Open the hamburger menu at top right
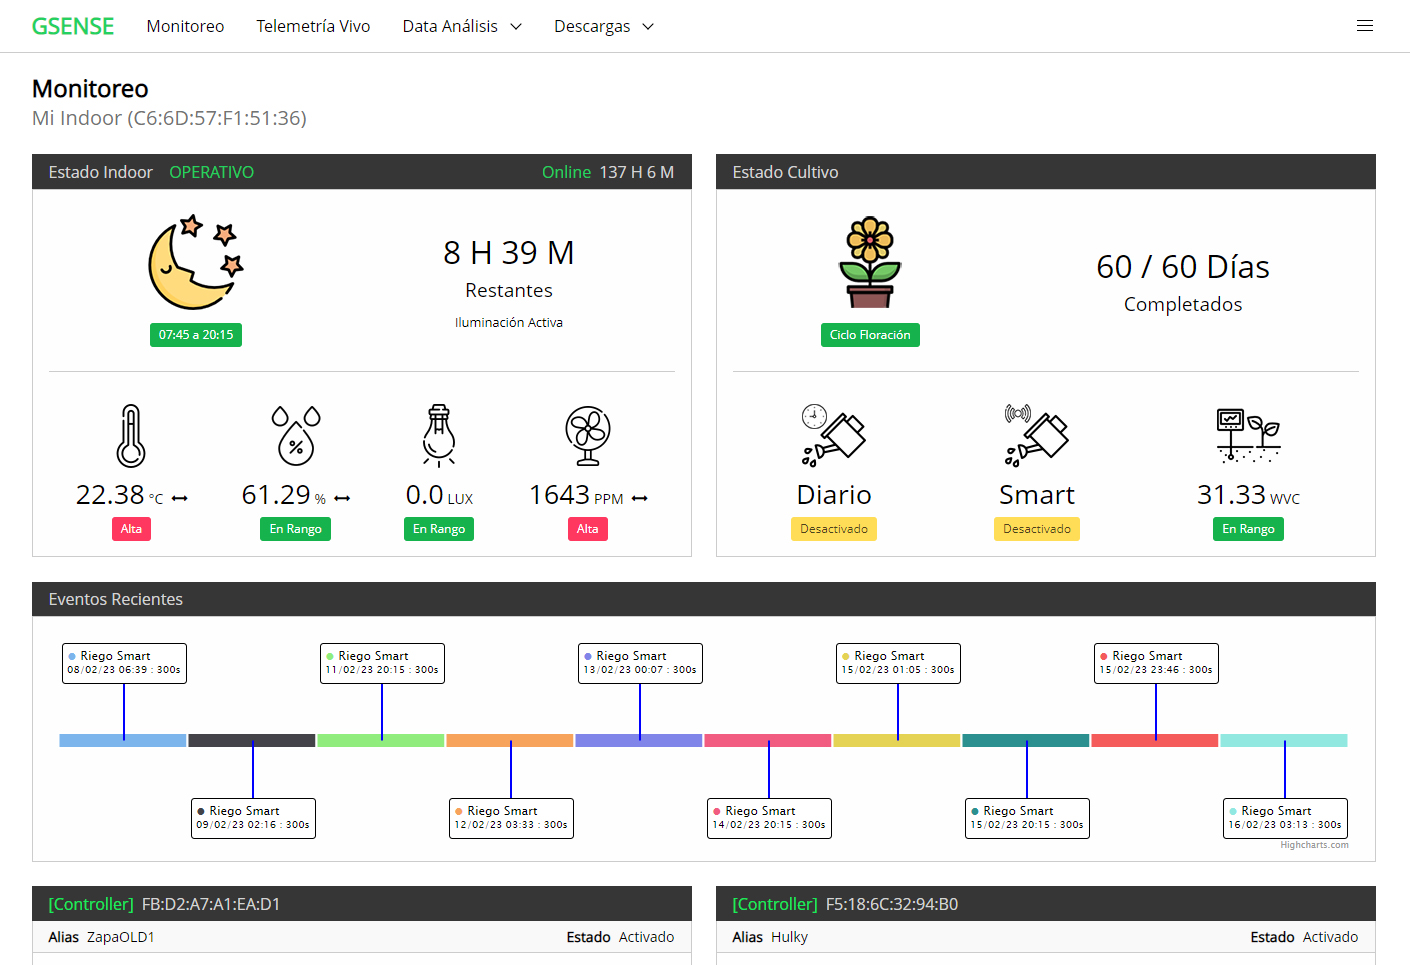The image size is (1410, 965). click(x=1364, y=26)
